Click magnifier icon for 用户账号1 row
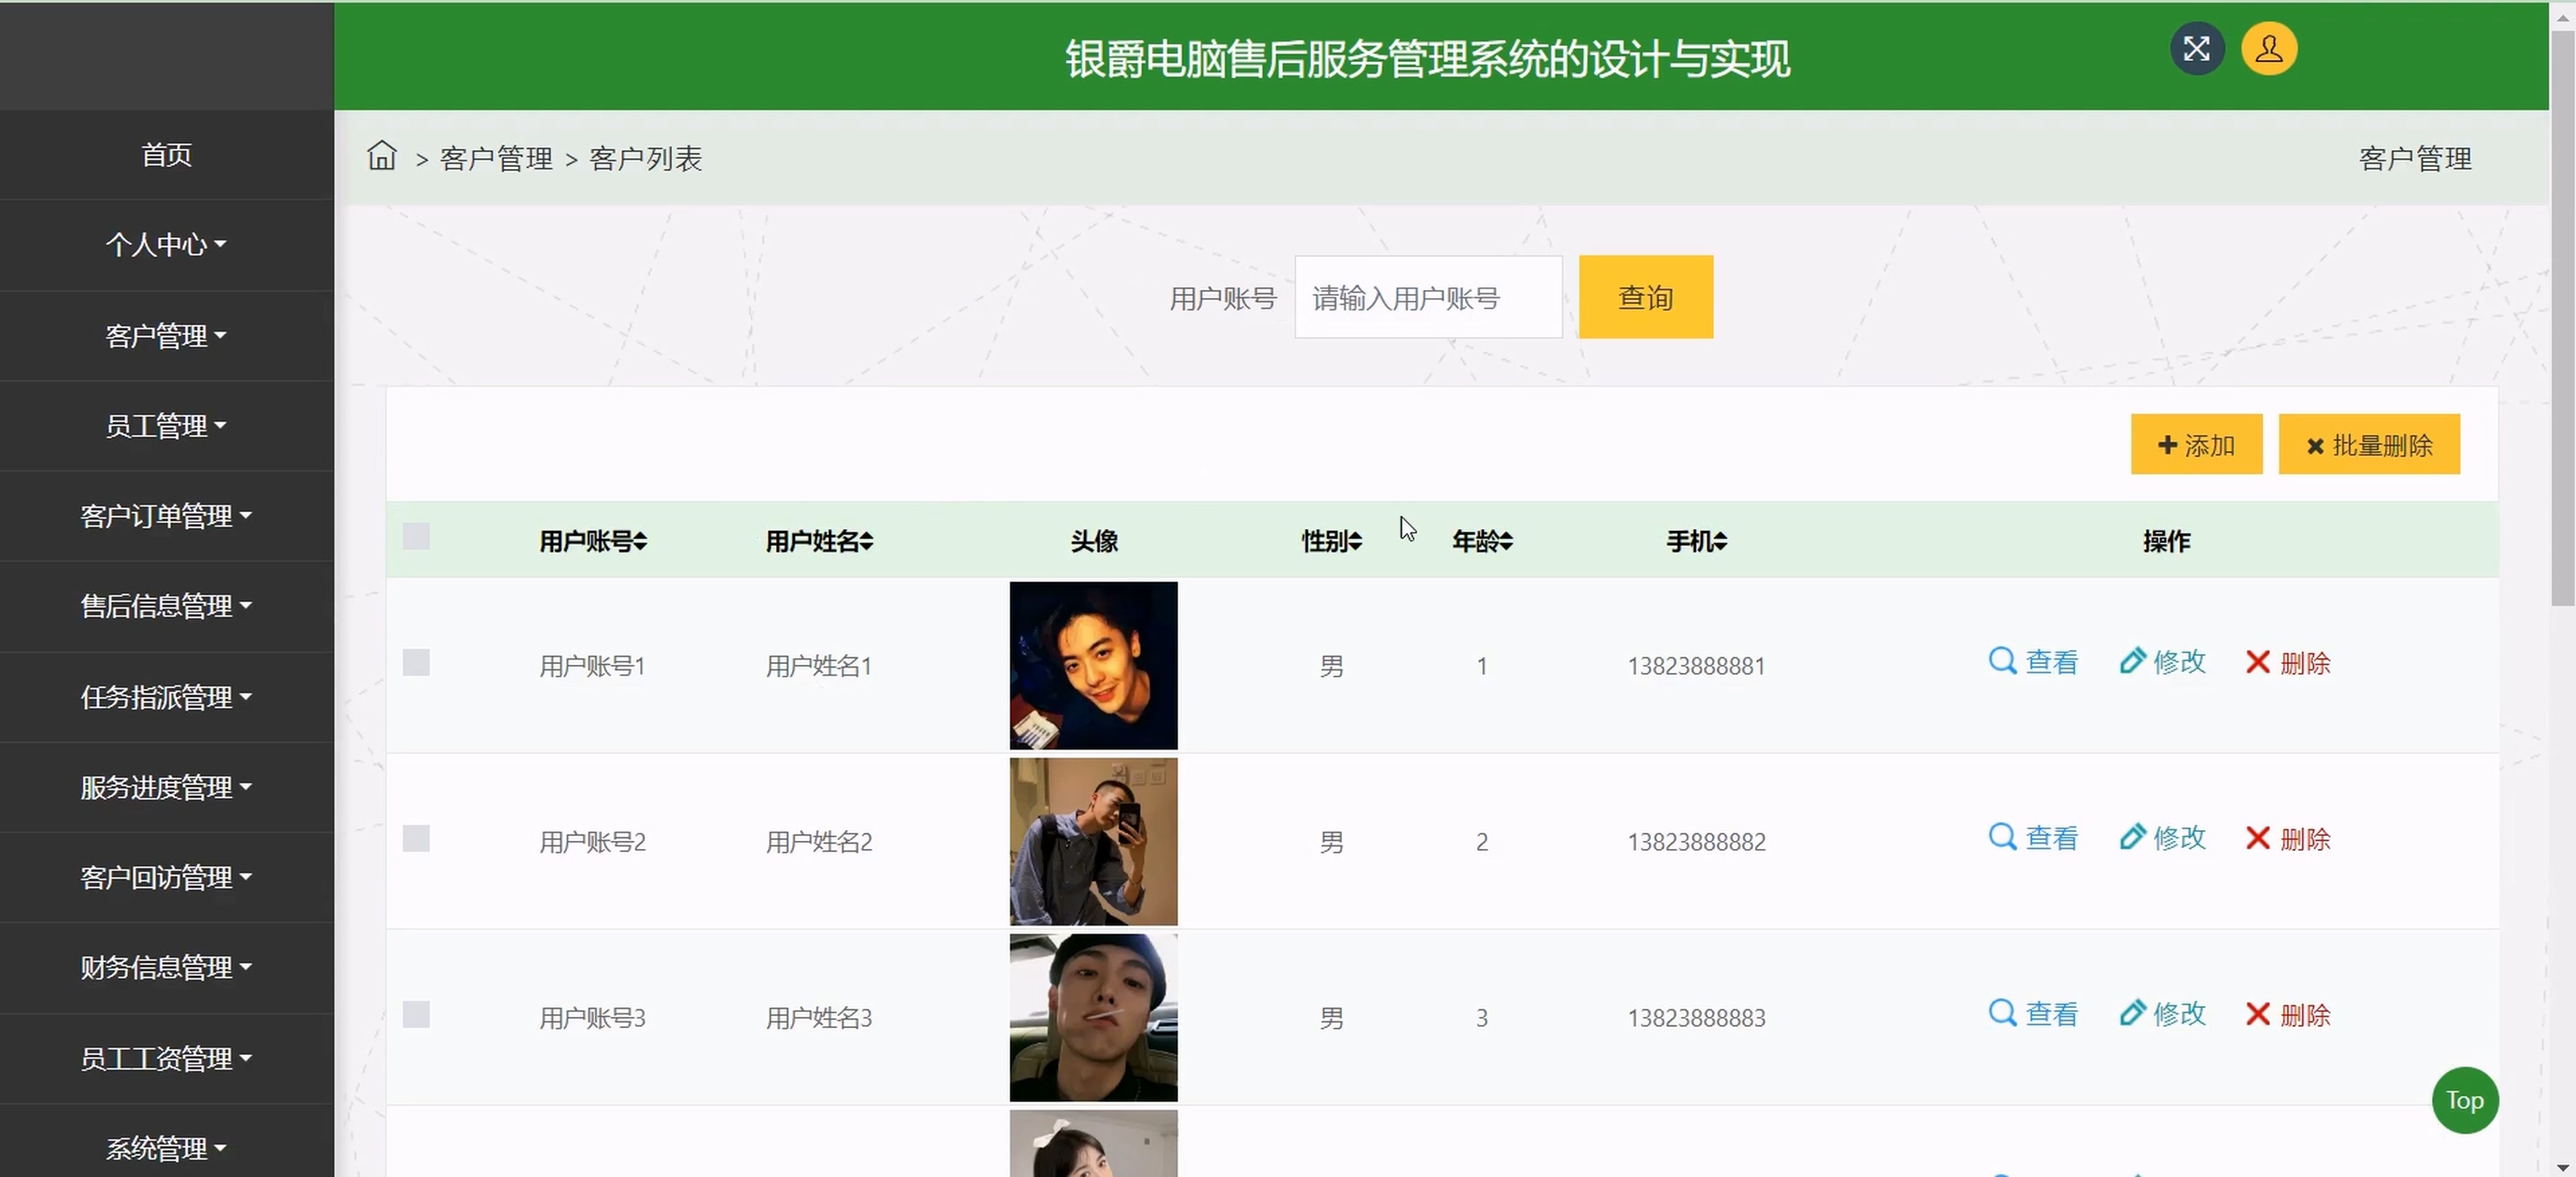The height and width of the screenshot is (1177, 2576). coord(2002,661)
